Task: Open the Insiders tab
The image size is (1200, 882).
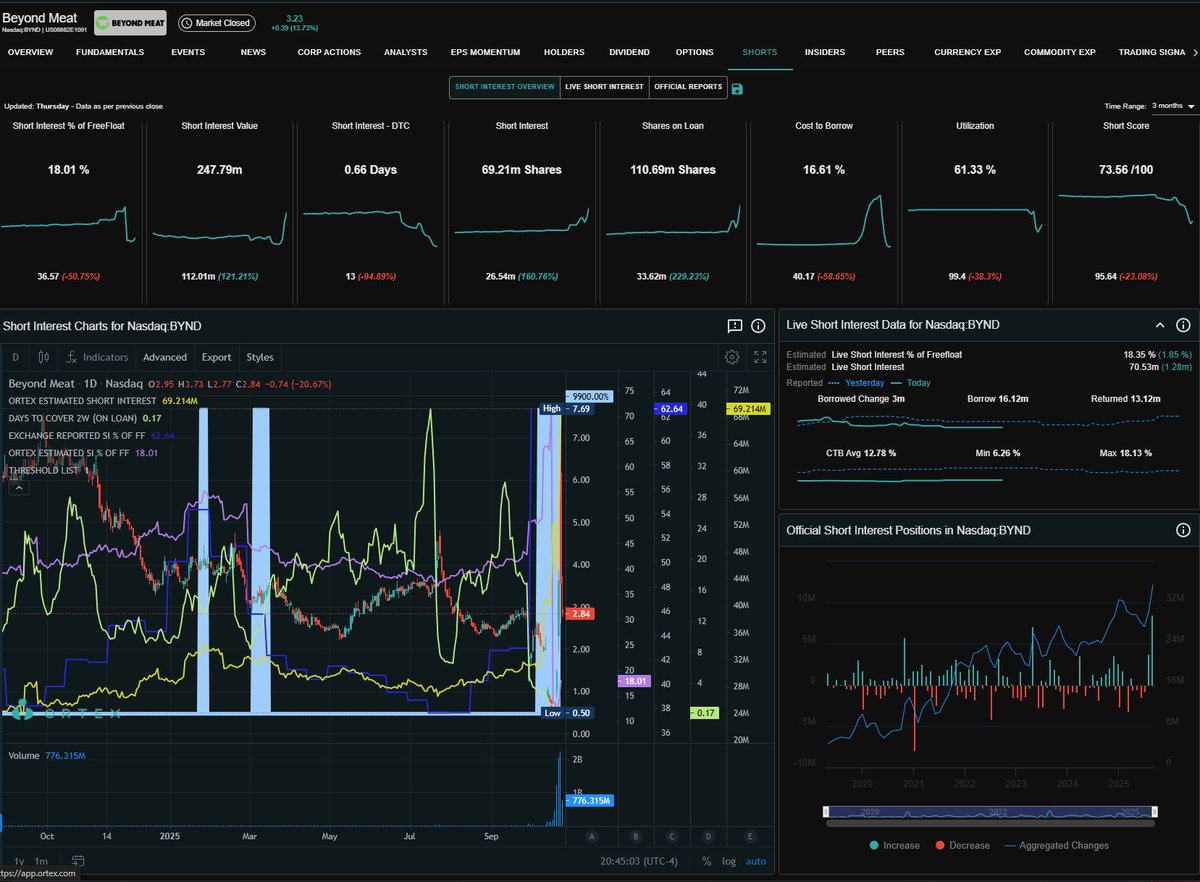Action: (824, 52)
